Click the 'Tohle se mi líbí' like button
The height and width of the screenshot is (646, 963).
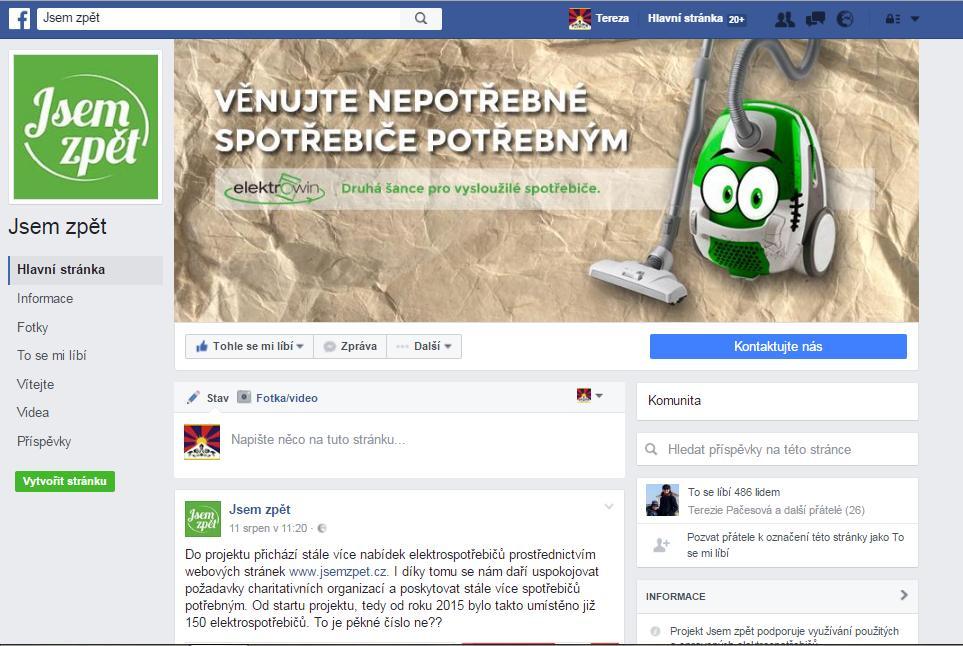[249, 346]
